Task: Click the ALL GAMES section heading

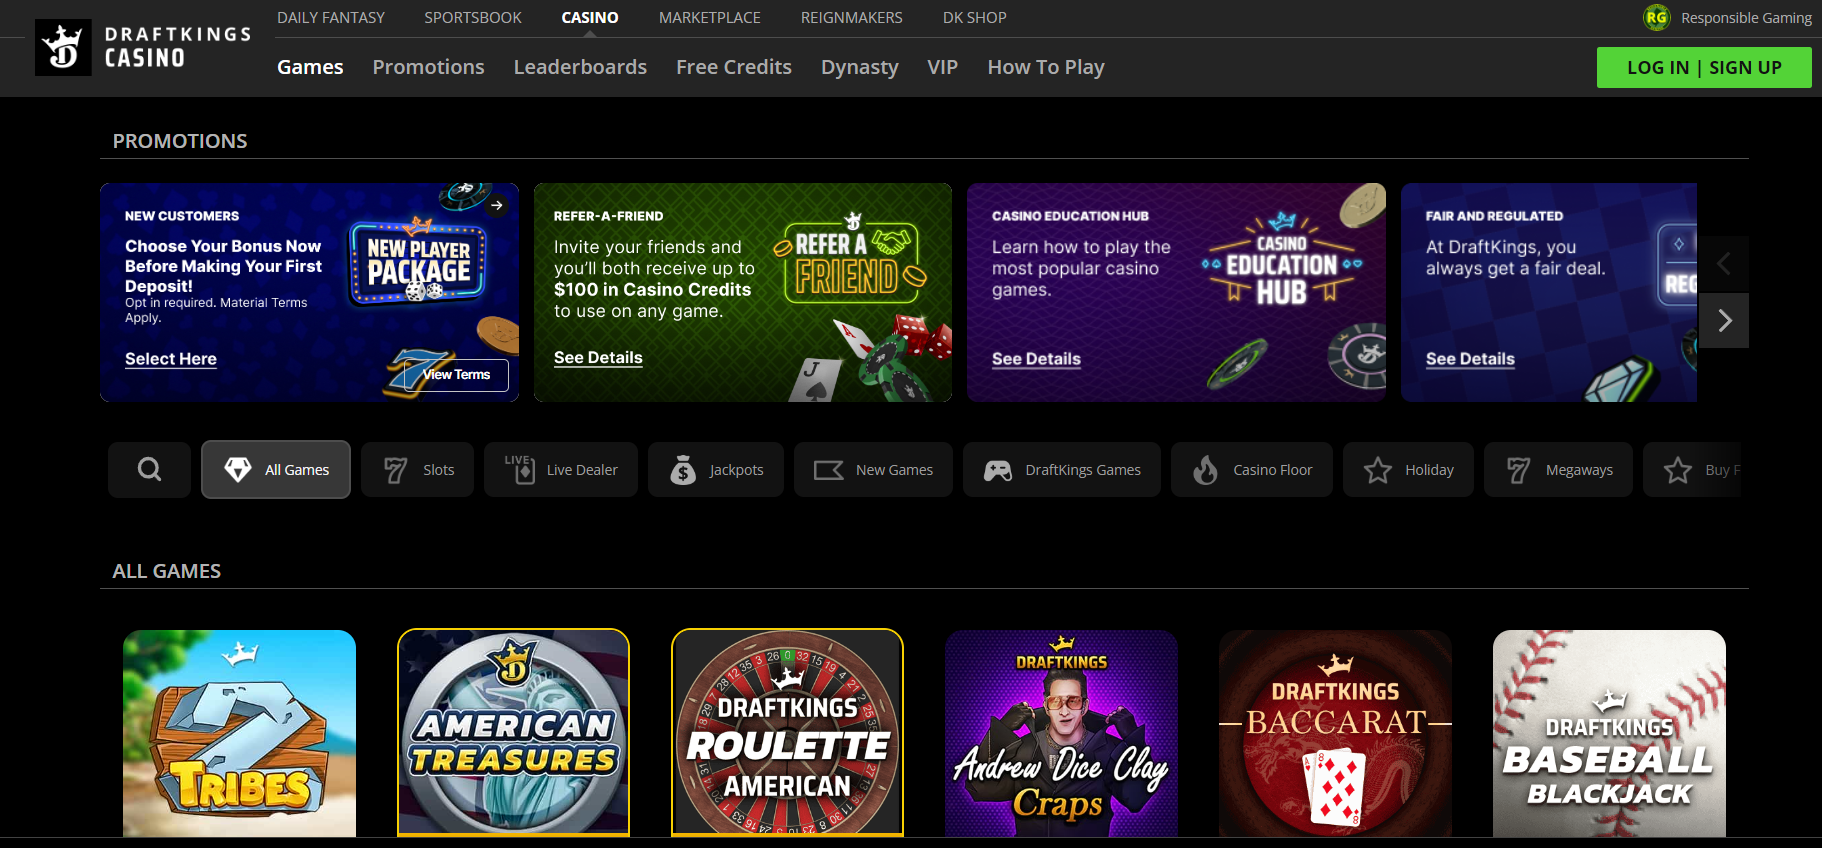Action: point(167,571)
